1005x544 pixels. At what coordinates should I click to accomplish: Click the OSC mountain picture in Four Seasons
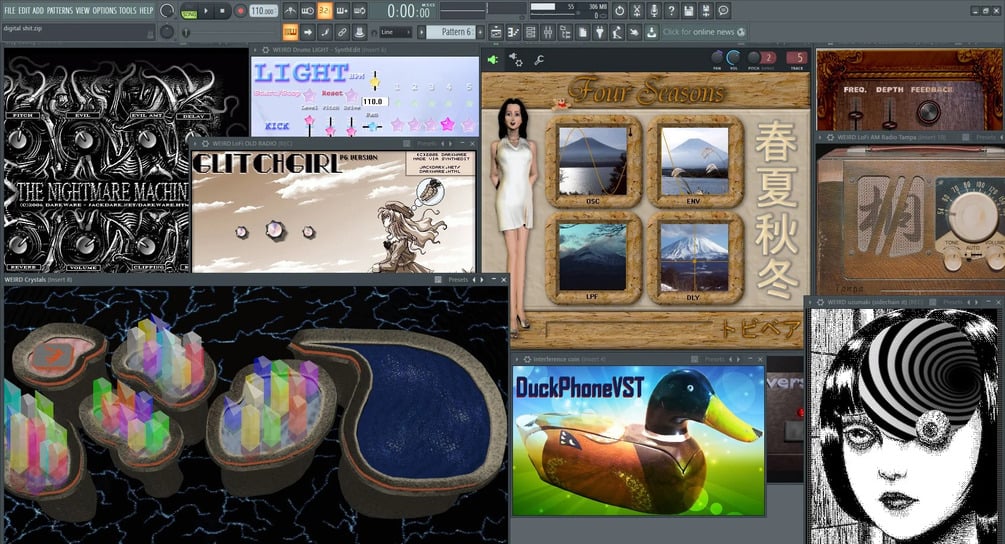coord(593,161)
